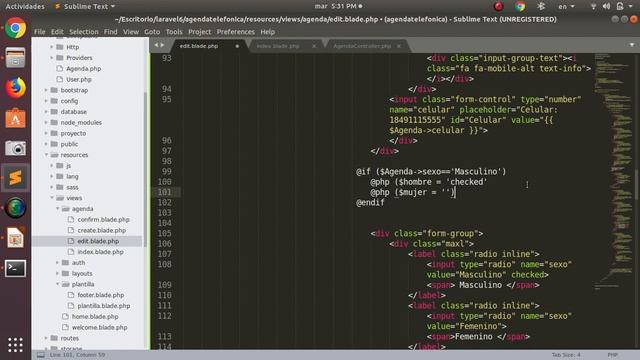
Task: Click the Sublime Text dock icon
Action: coord(16,178)
